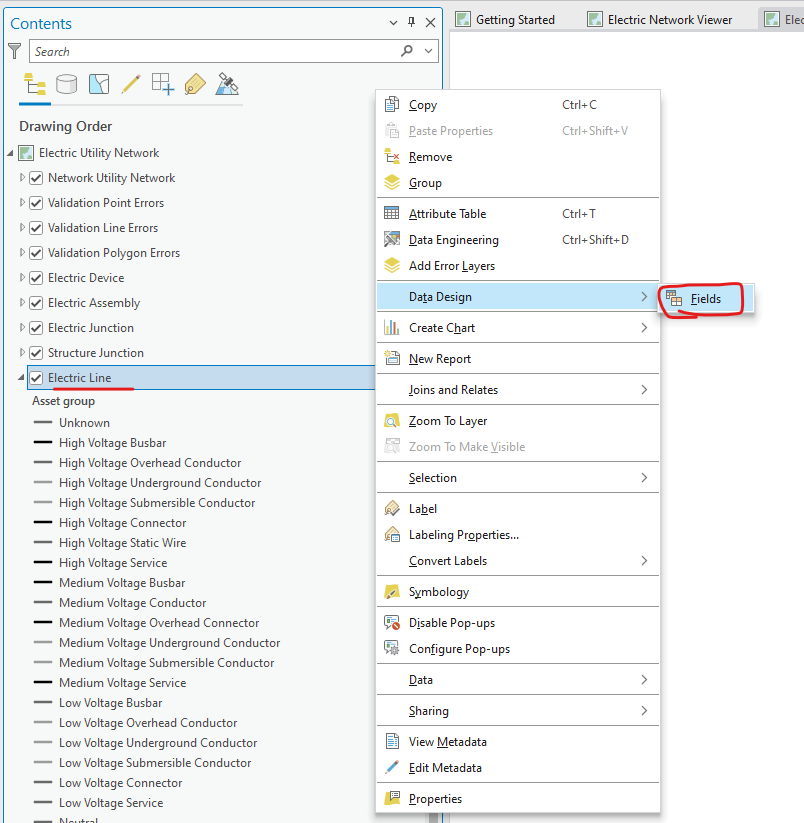Open the List By Editing pencil icon
This screenshot has width=804, height=823.
(x=130, y=84)
